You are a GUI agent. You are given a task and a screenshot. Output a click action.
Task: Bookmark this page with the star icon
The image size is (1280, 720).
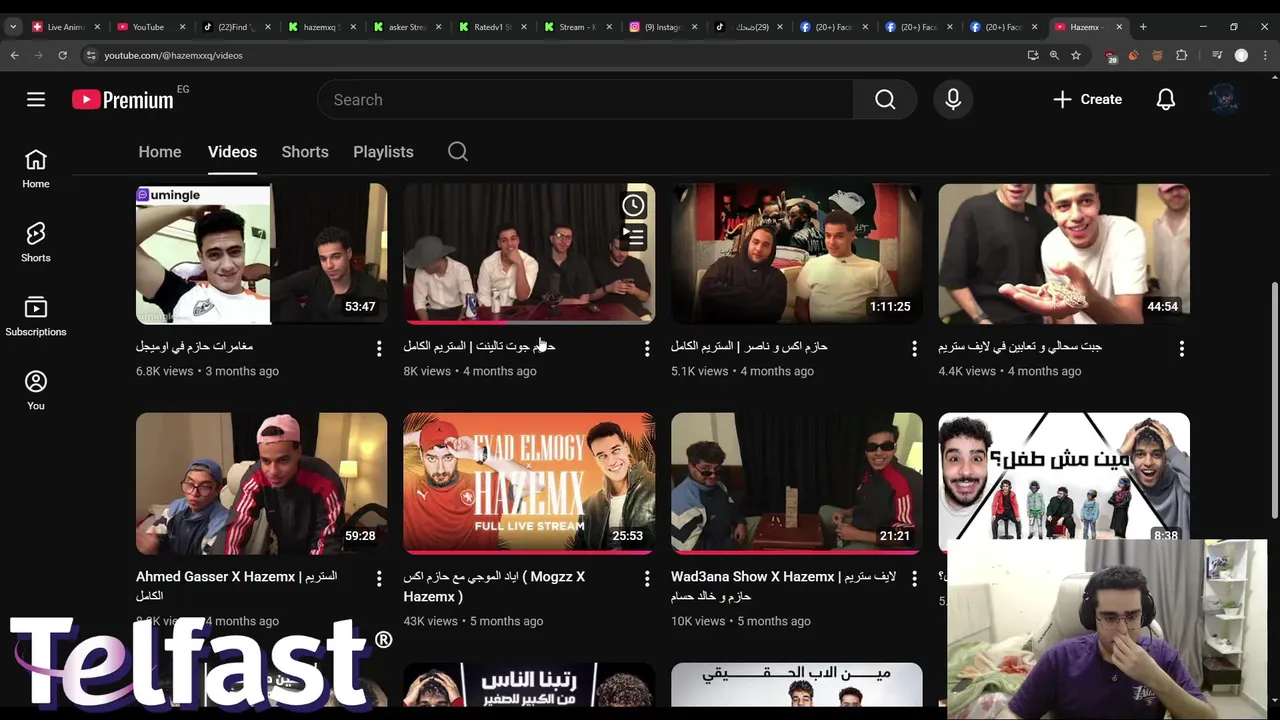tap(1076, 55)
